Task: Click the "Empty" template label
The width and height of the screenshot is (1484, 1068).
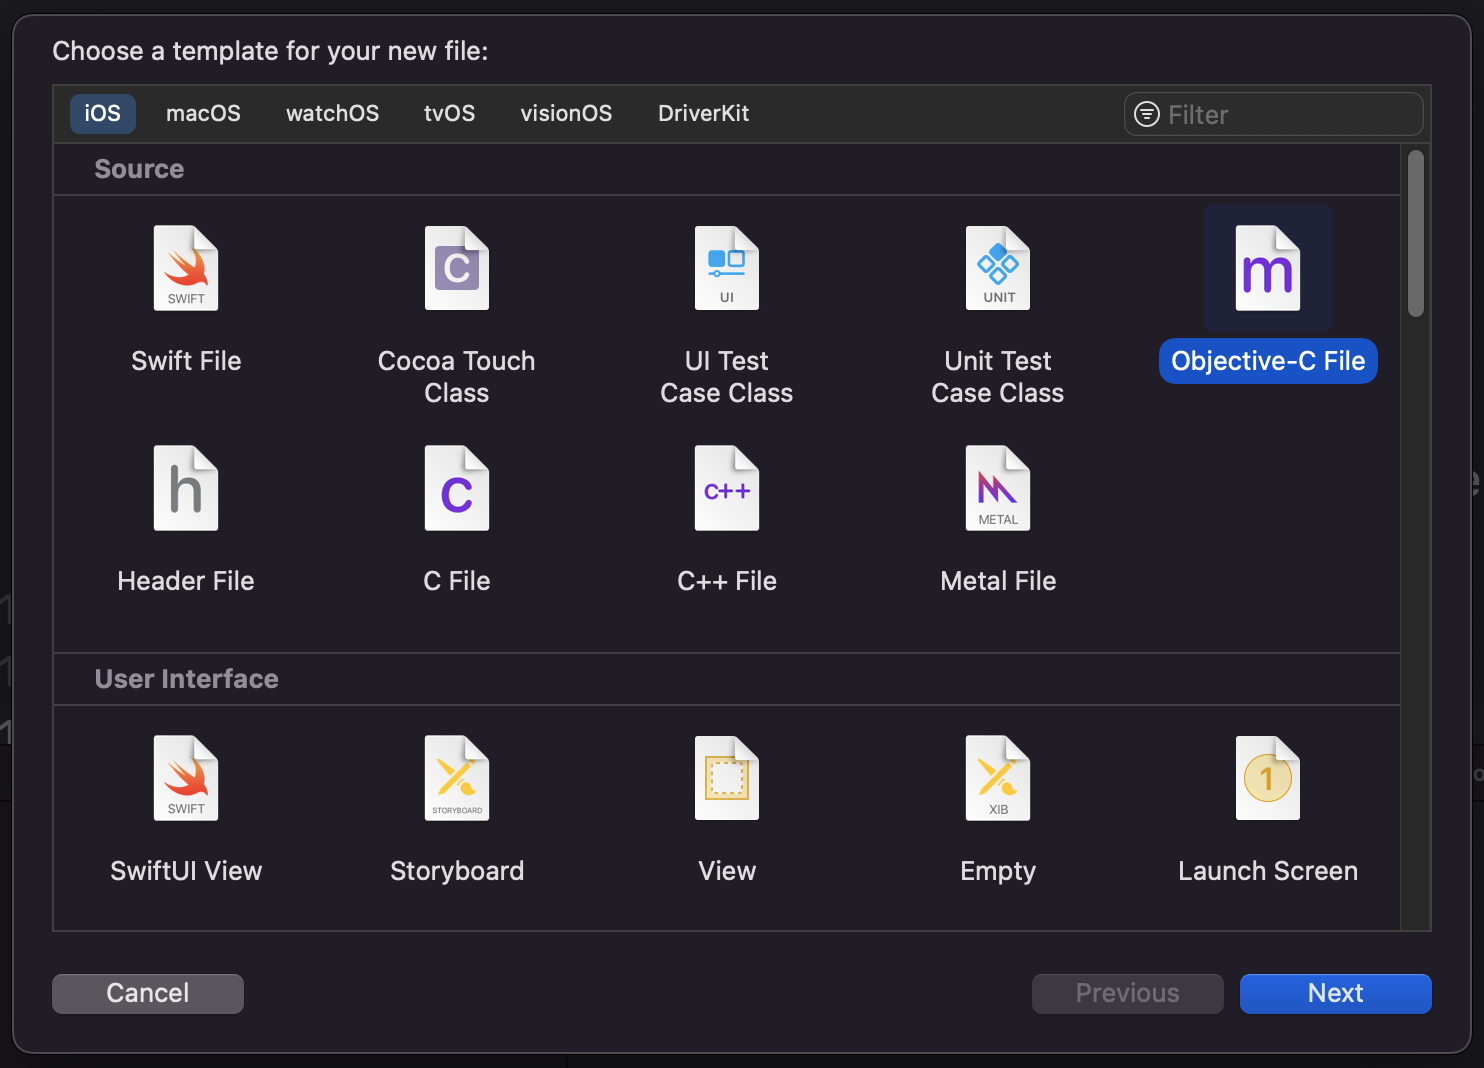Action: click(x=998, y=871)
